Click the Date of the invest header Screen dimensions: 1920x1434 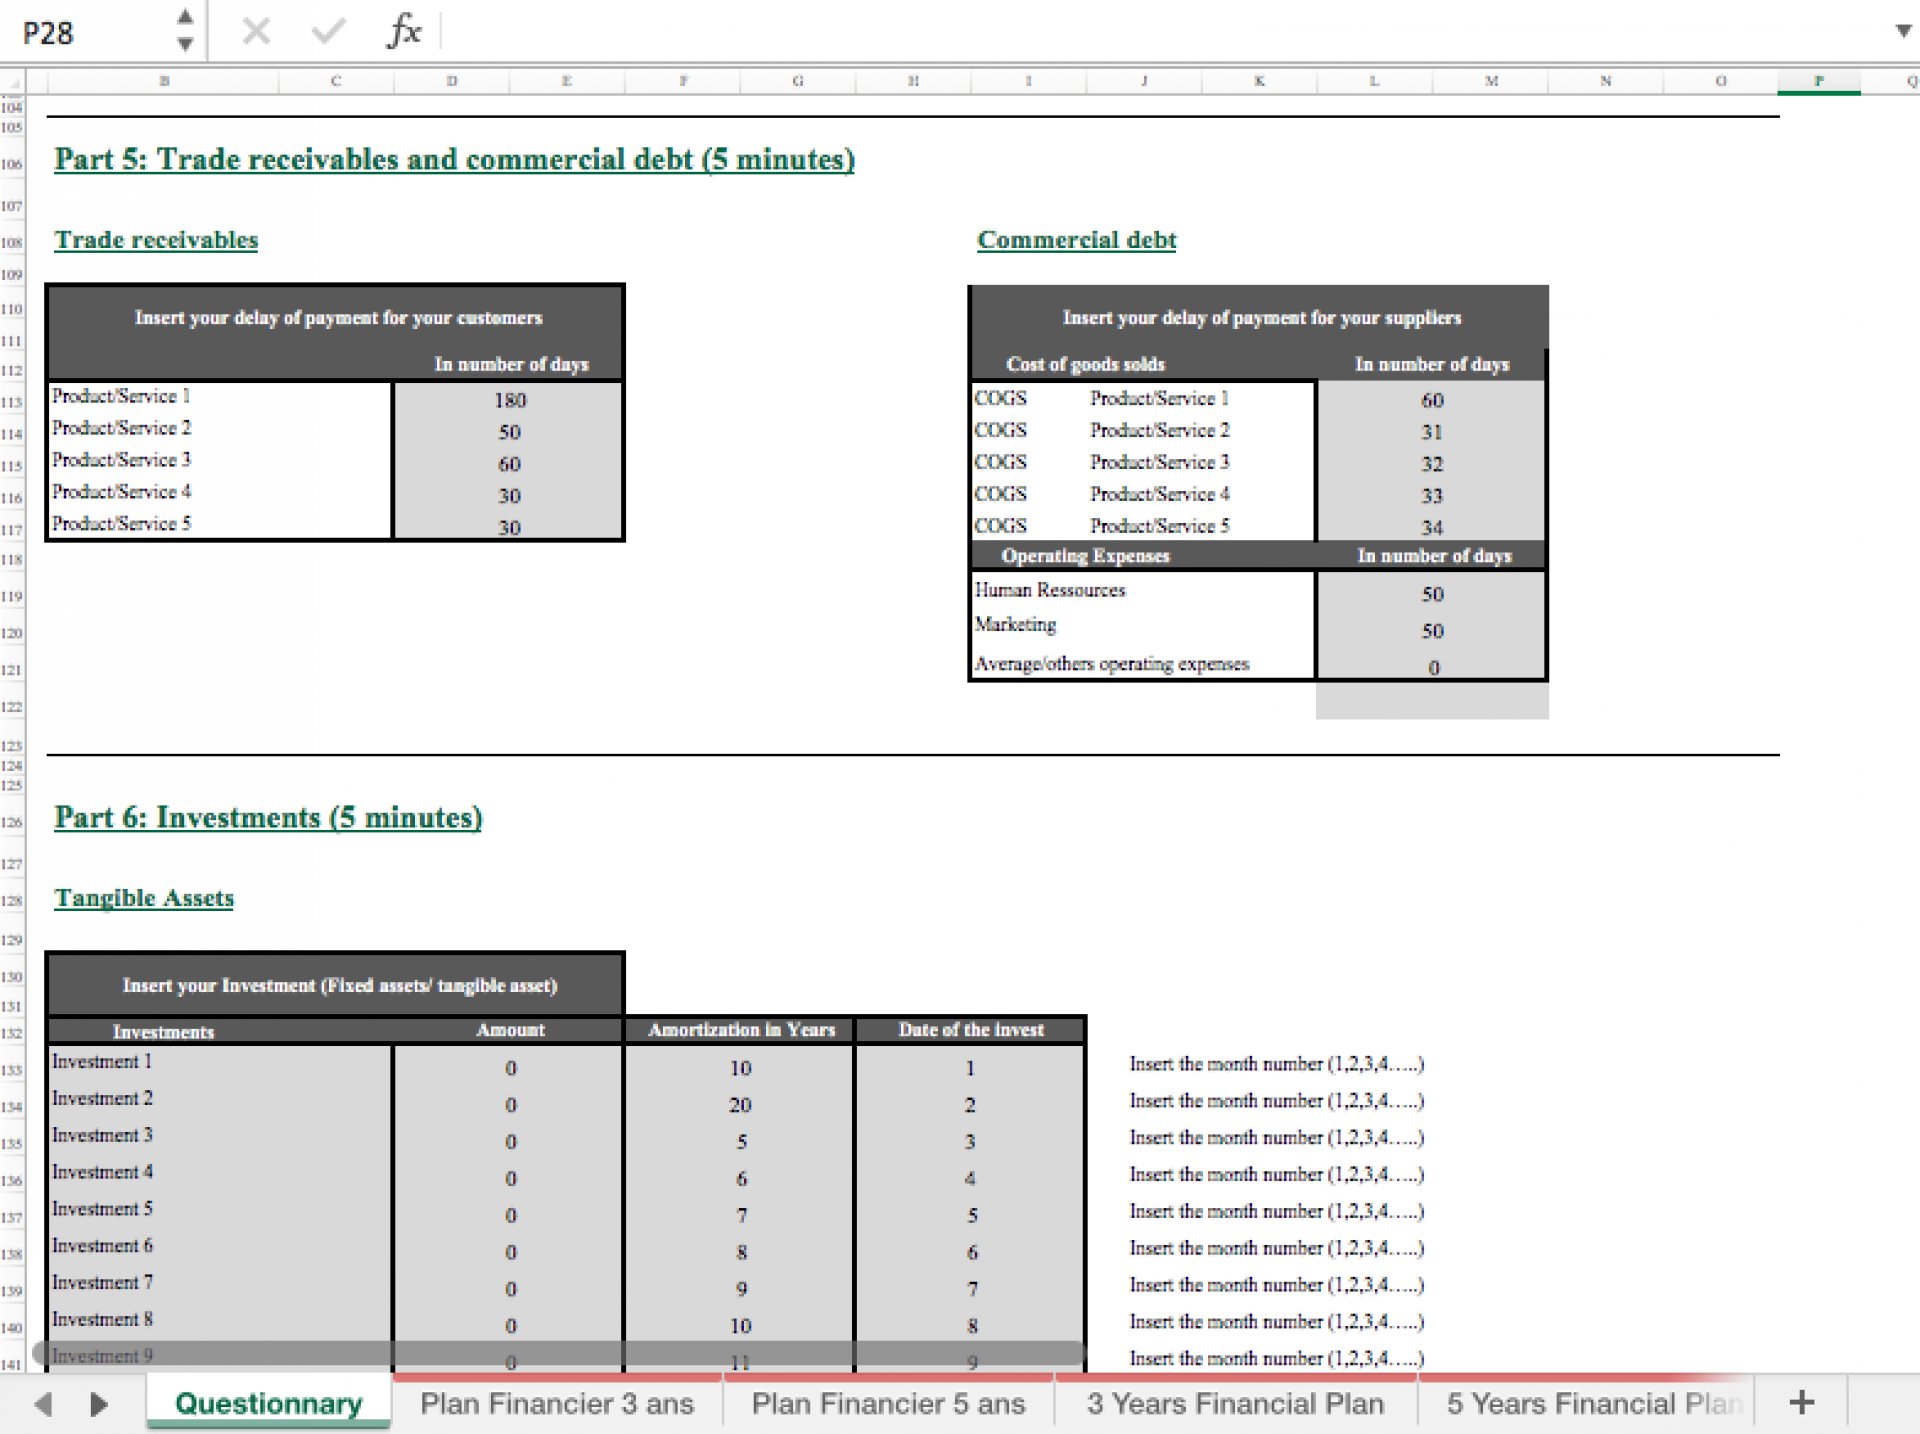coord(970,1030)
